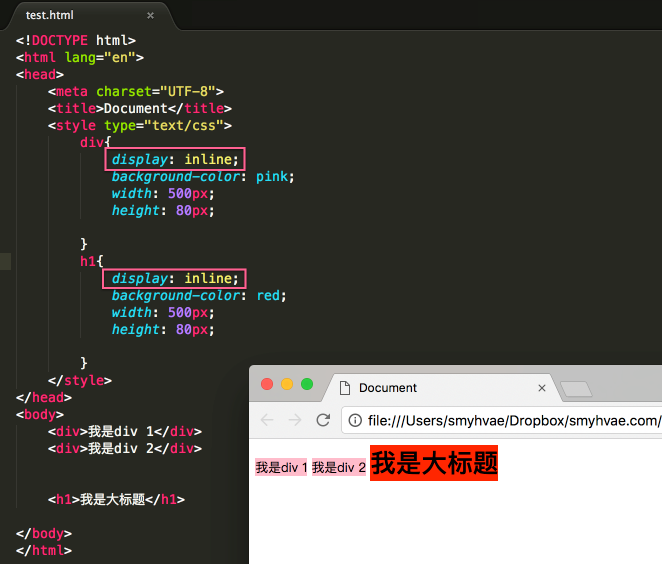This screenshot has height=564, width=662.
Task: Click 'background-color: red;' line
Action: click(199, 296)
